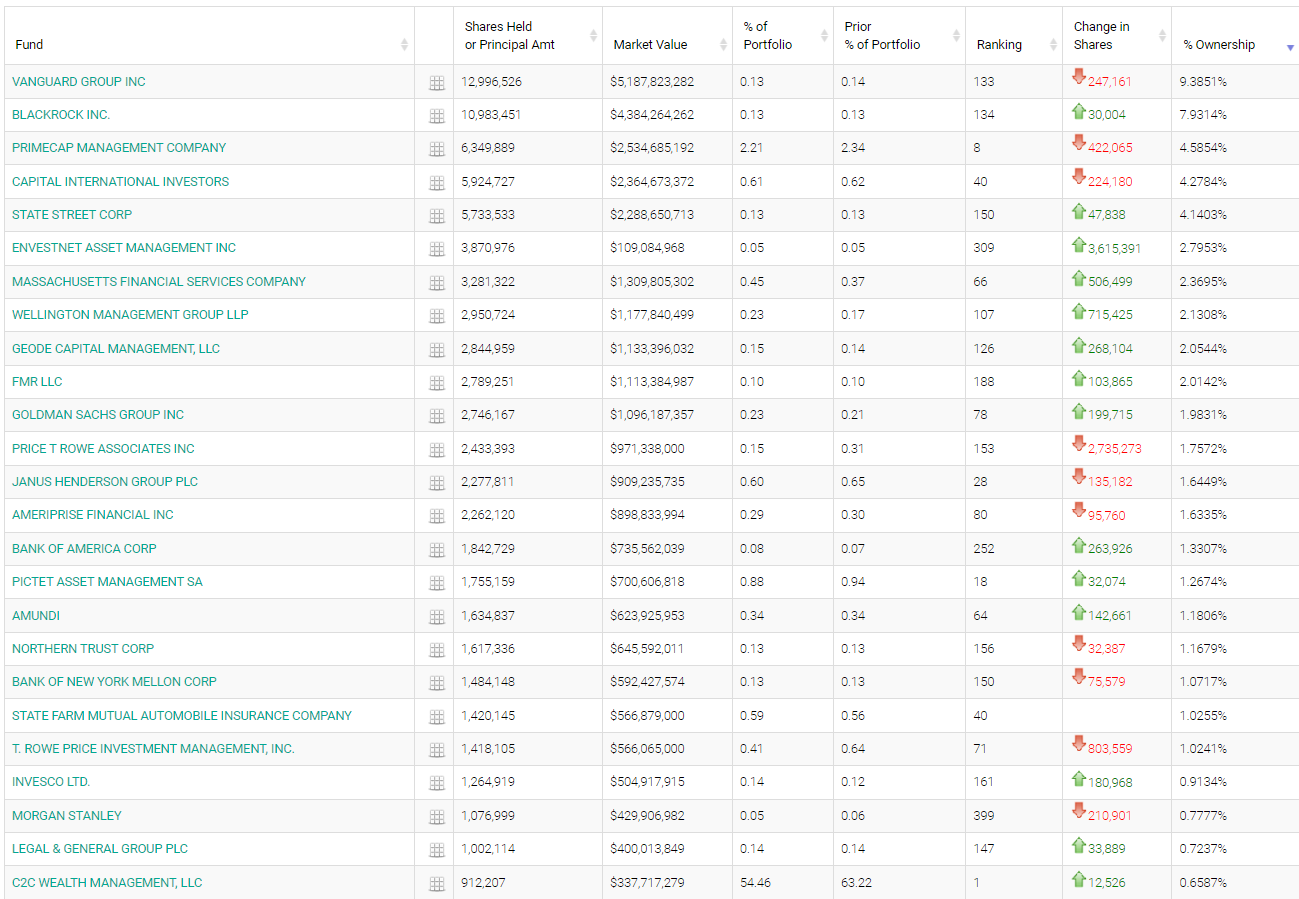Click grid icon for Bank of America Corp

[x=436, y=550]
